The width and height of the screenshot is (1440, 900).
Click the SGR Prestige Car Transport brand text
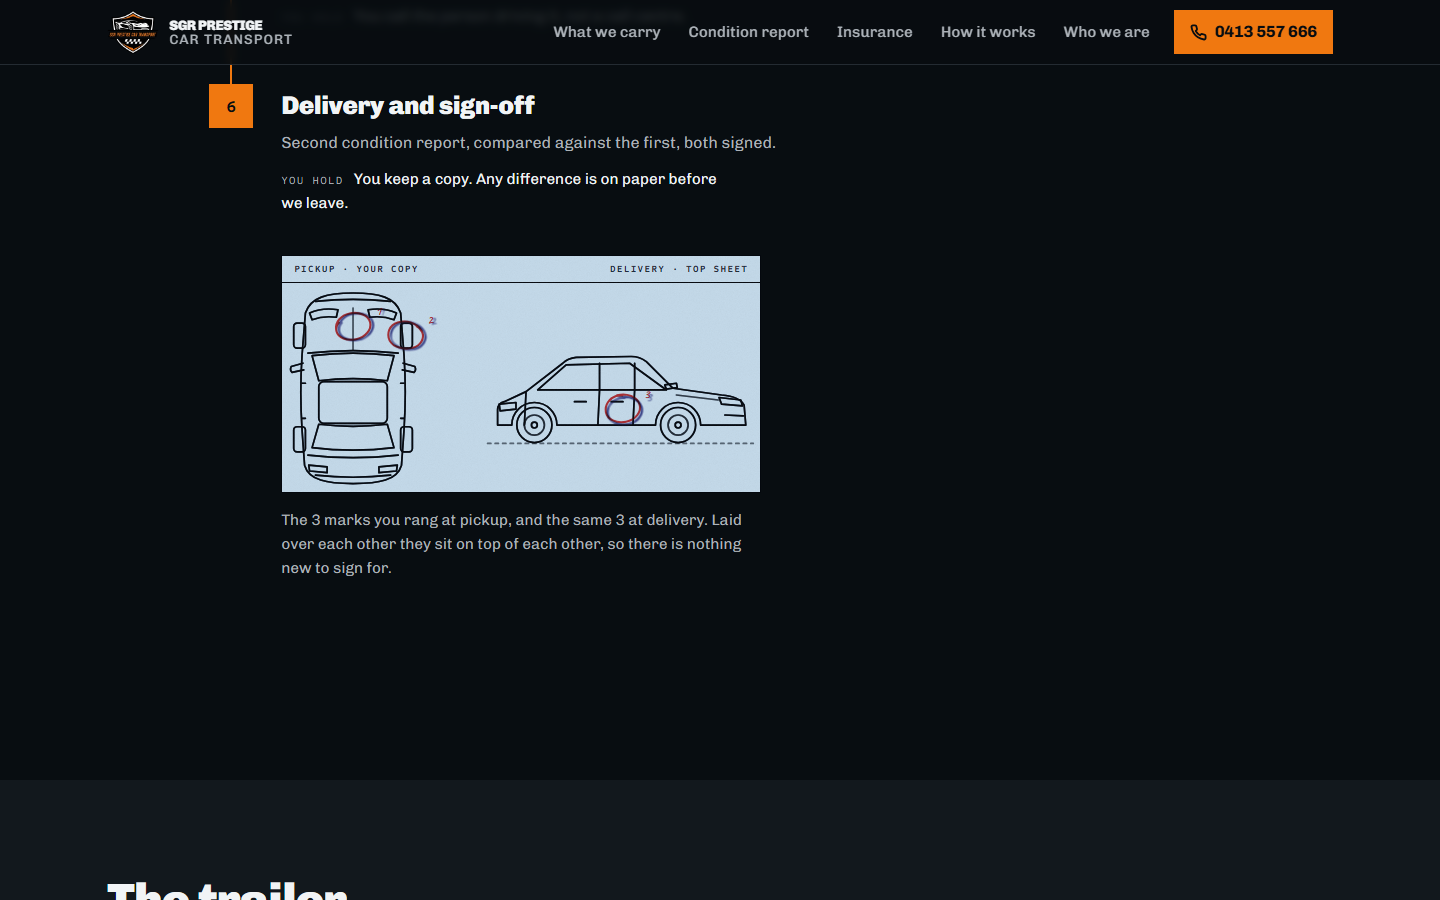pyautogui.click(x=231, y=32)
